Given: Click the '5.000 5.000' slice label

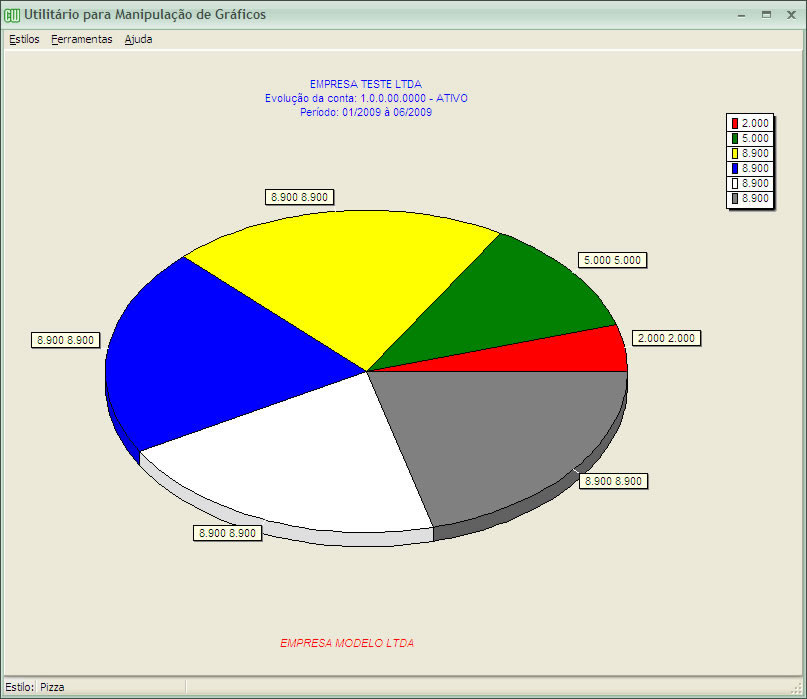Looking at the screenshot, I should pos(612,260).
